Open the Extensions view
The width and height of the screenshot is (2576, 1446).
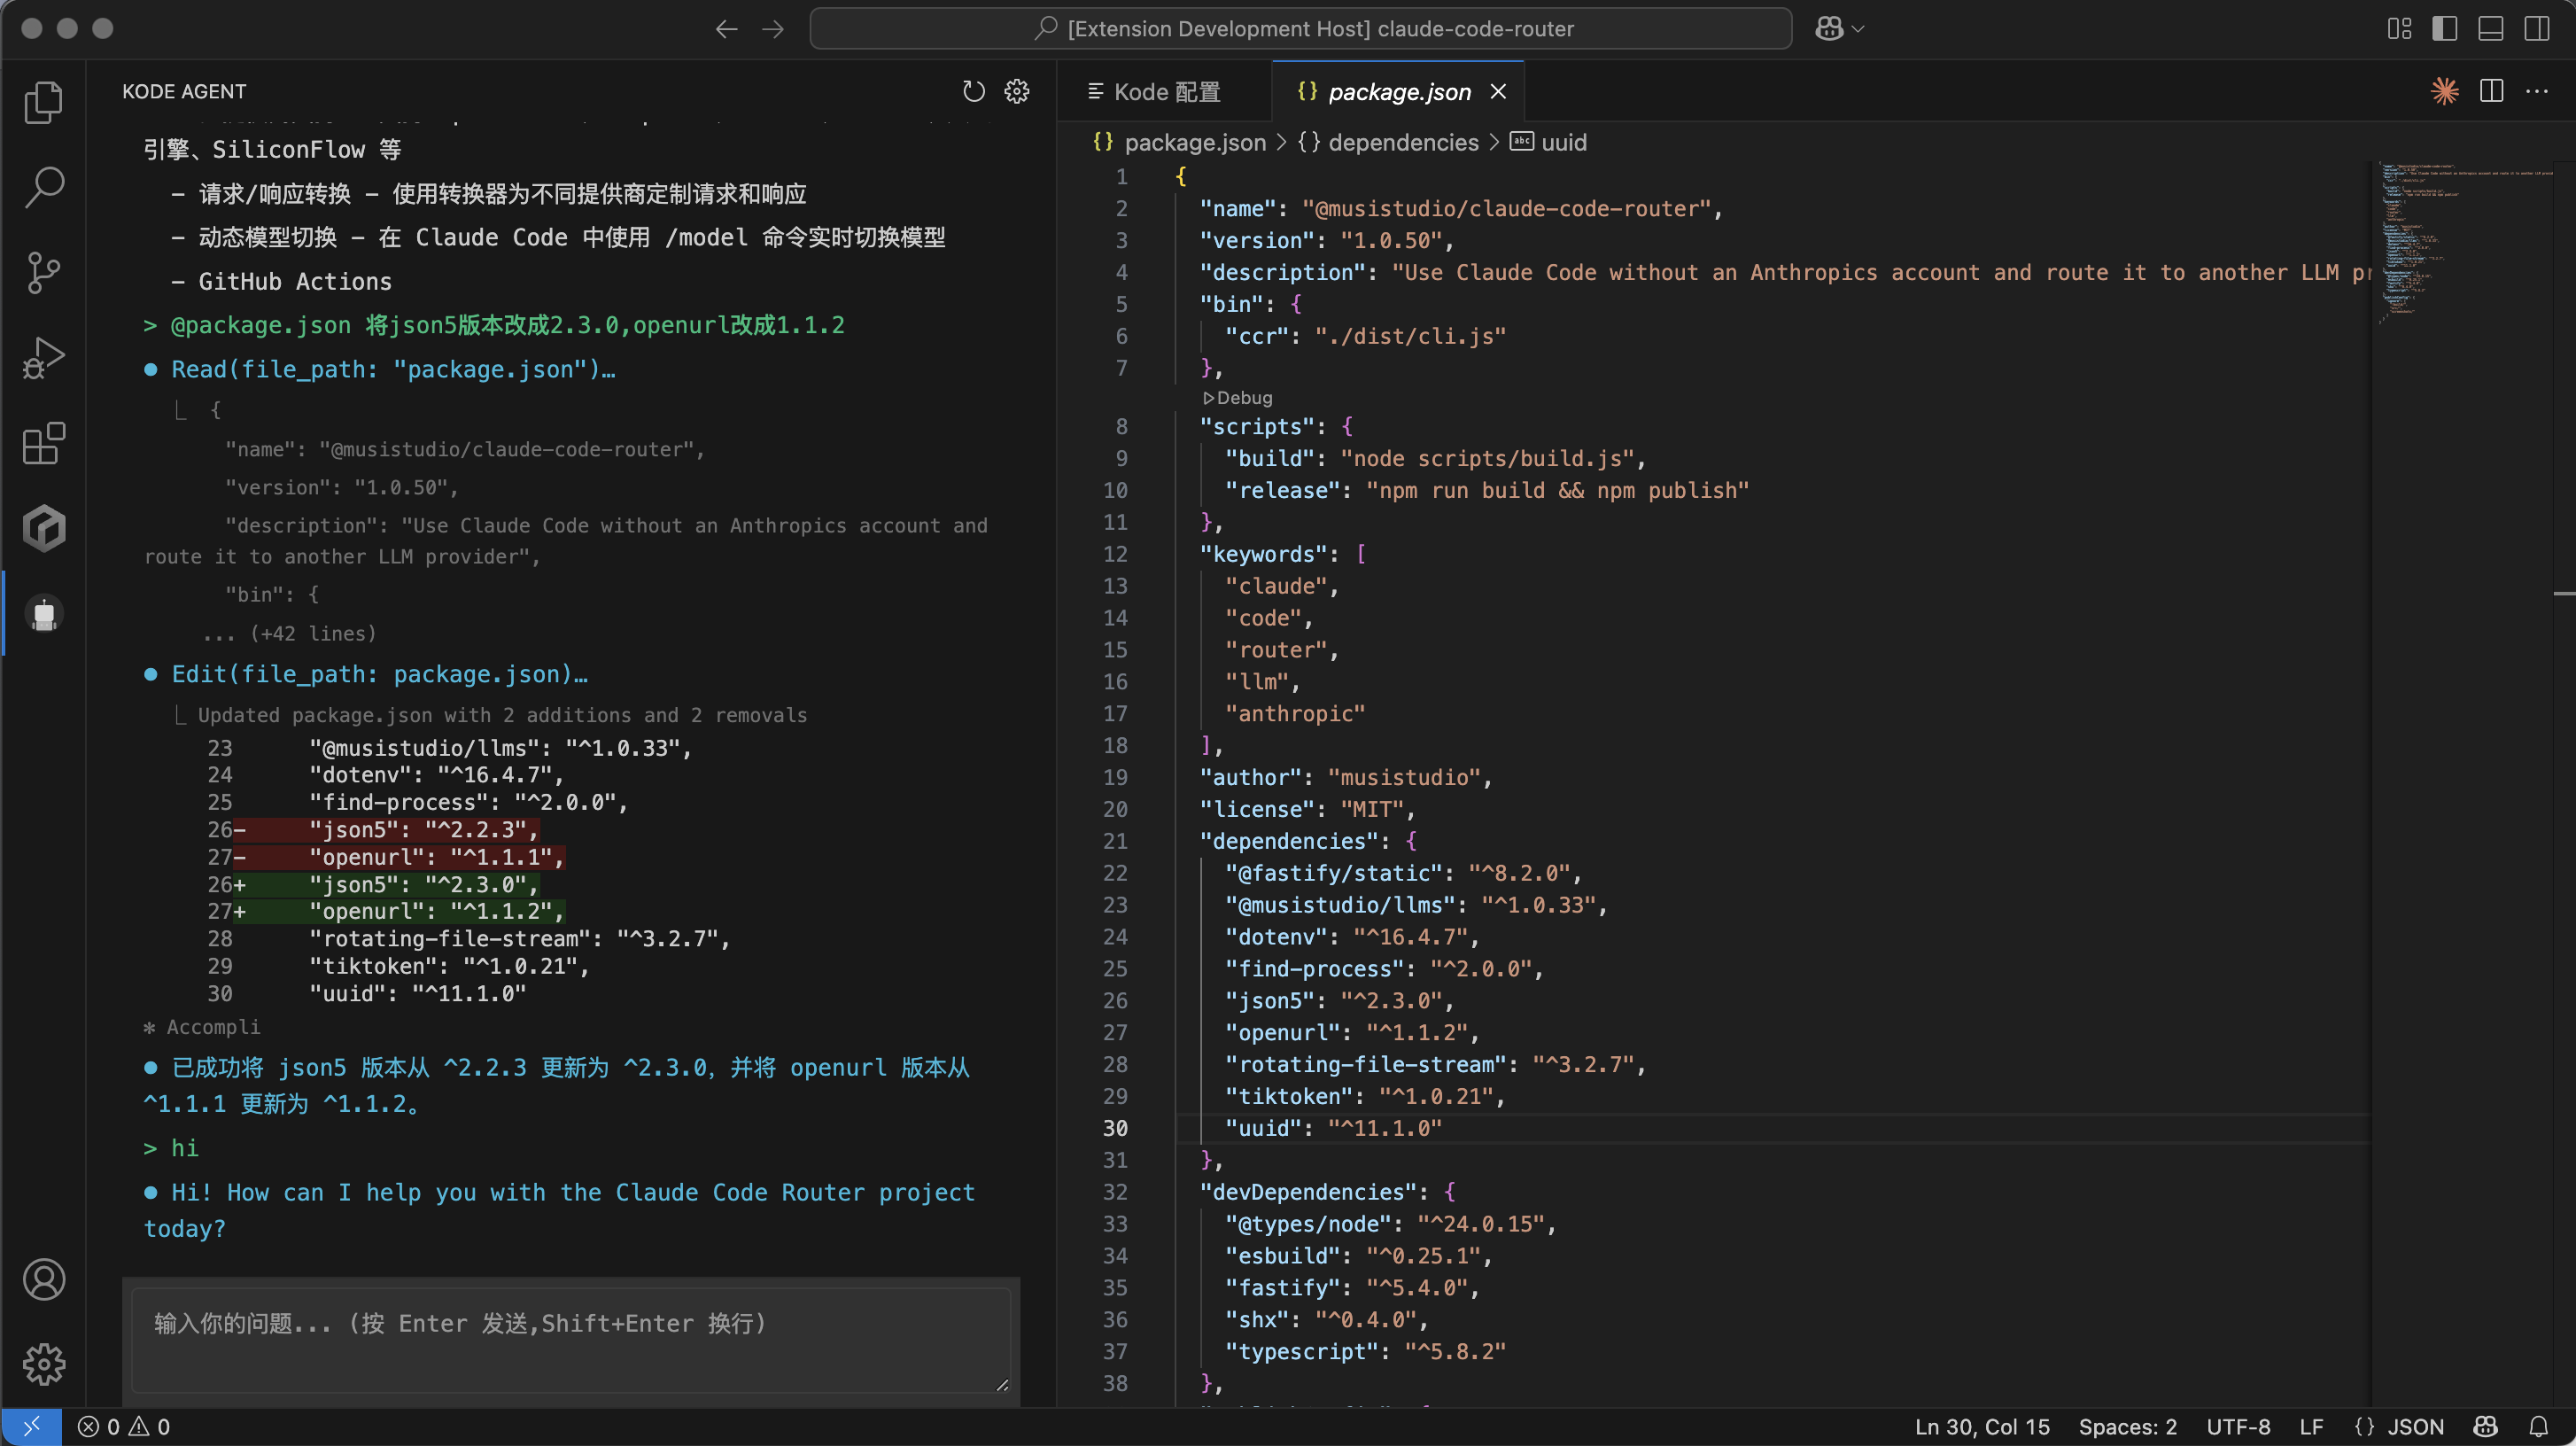point(43,443)
